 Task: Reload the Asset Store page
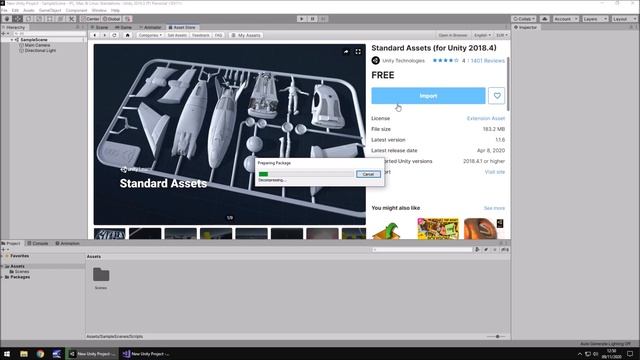[x=114, y=36]
